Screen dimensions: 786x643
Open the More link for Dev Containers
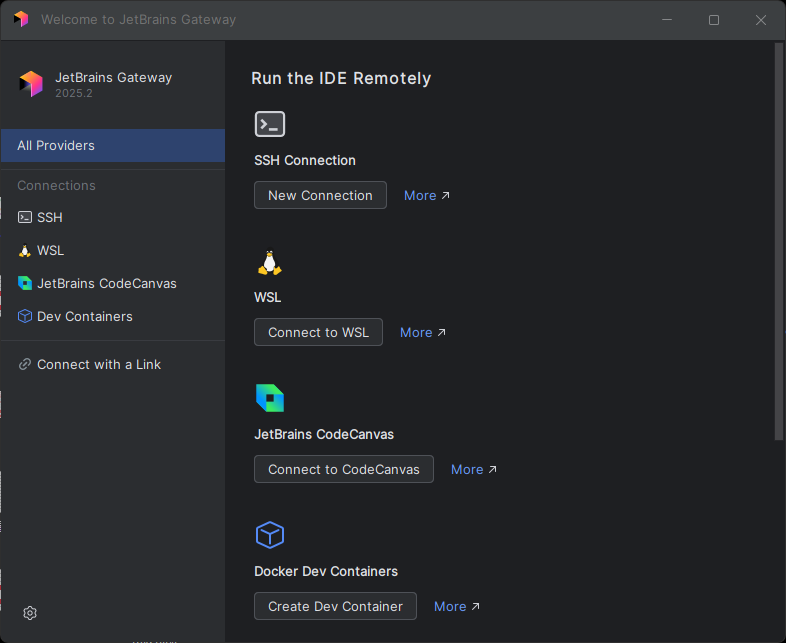click(457, 606)
